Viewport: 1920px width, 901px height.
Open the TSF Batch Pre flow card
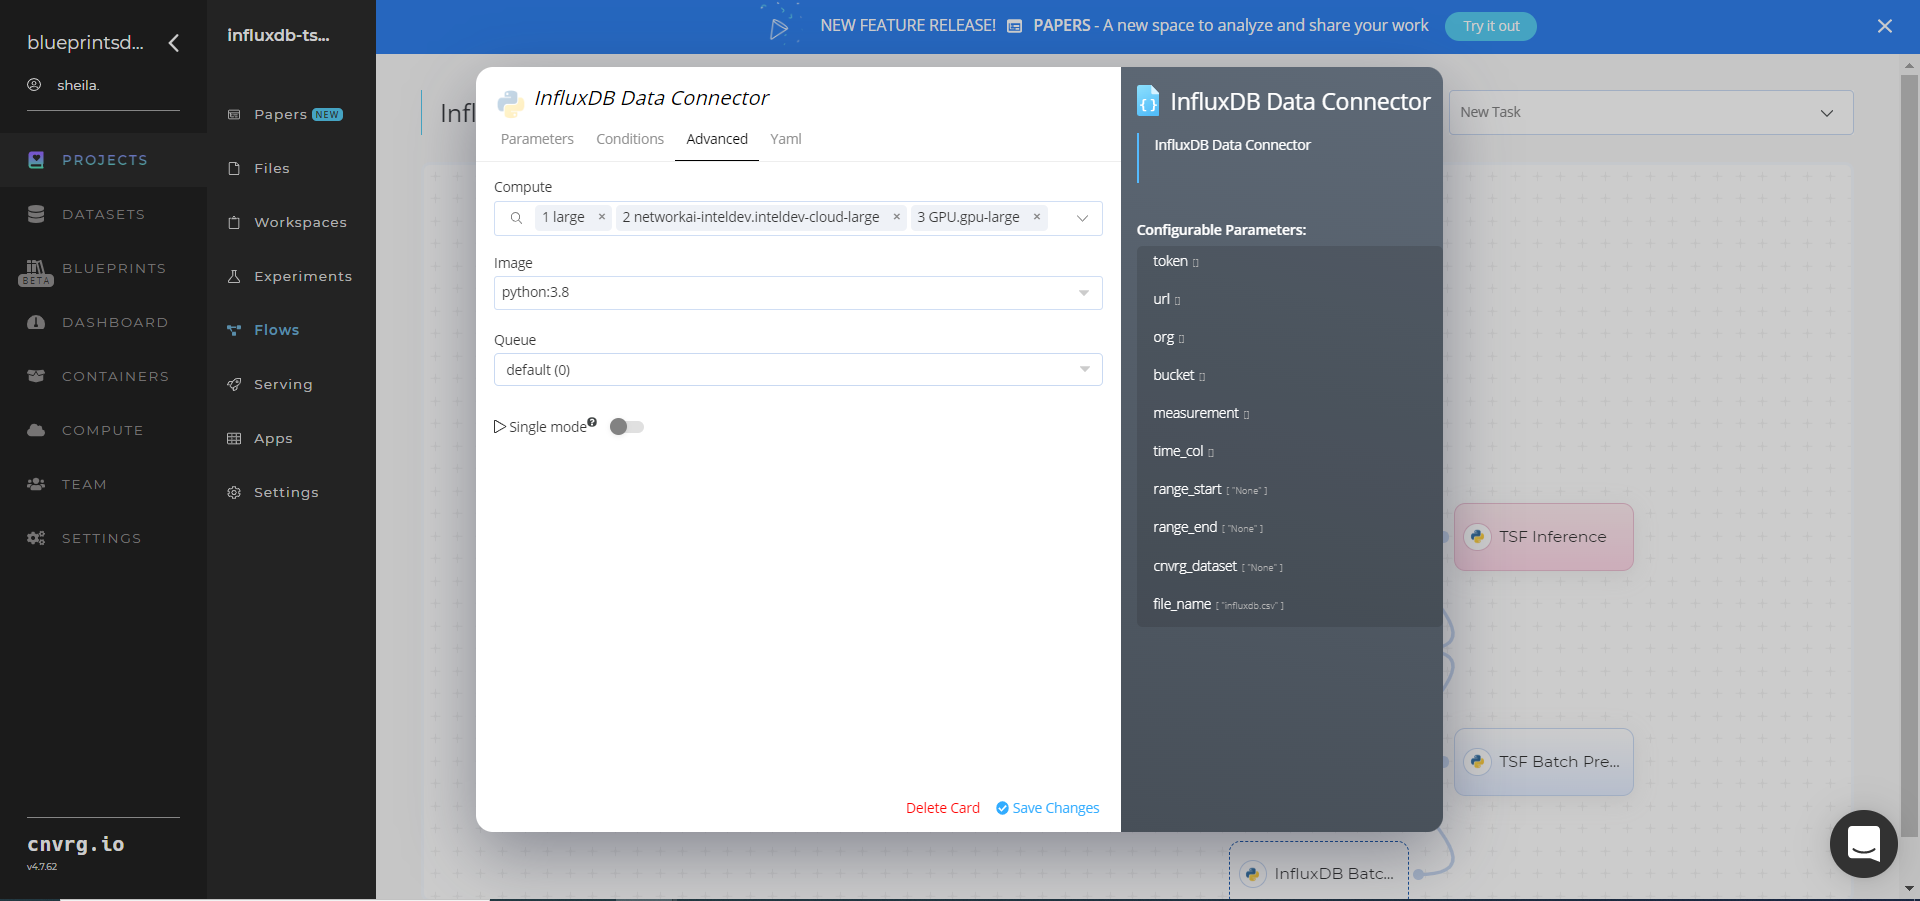coord(1544,762)
